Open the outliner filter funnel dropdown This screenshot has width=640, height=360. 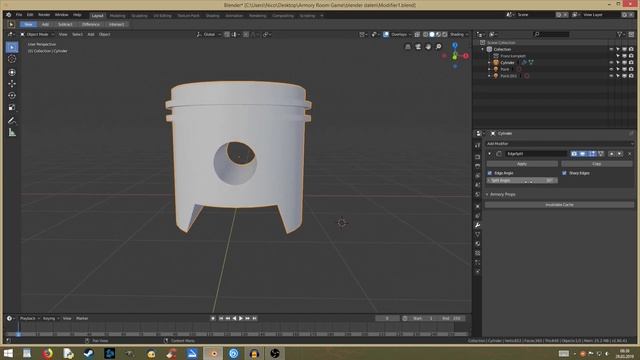[x=621, y=35]
